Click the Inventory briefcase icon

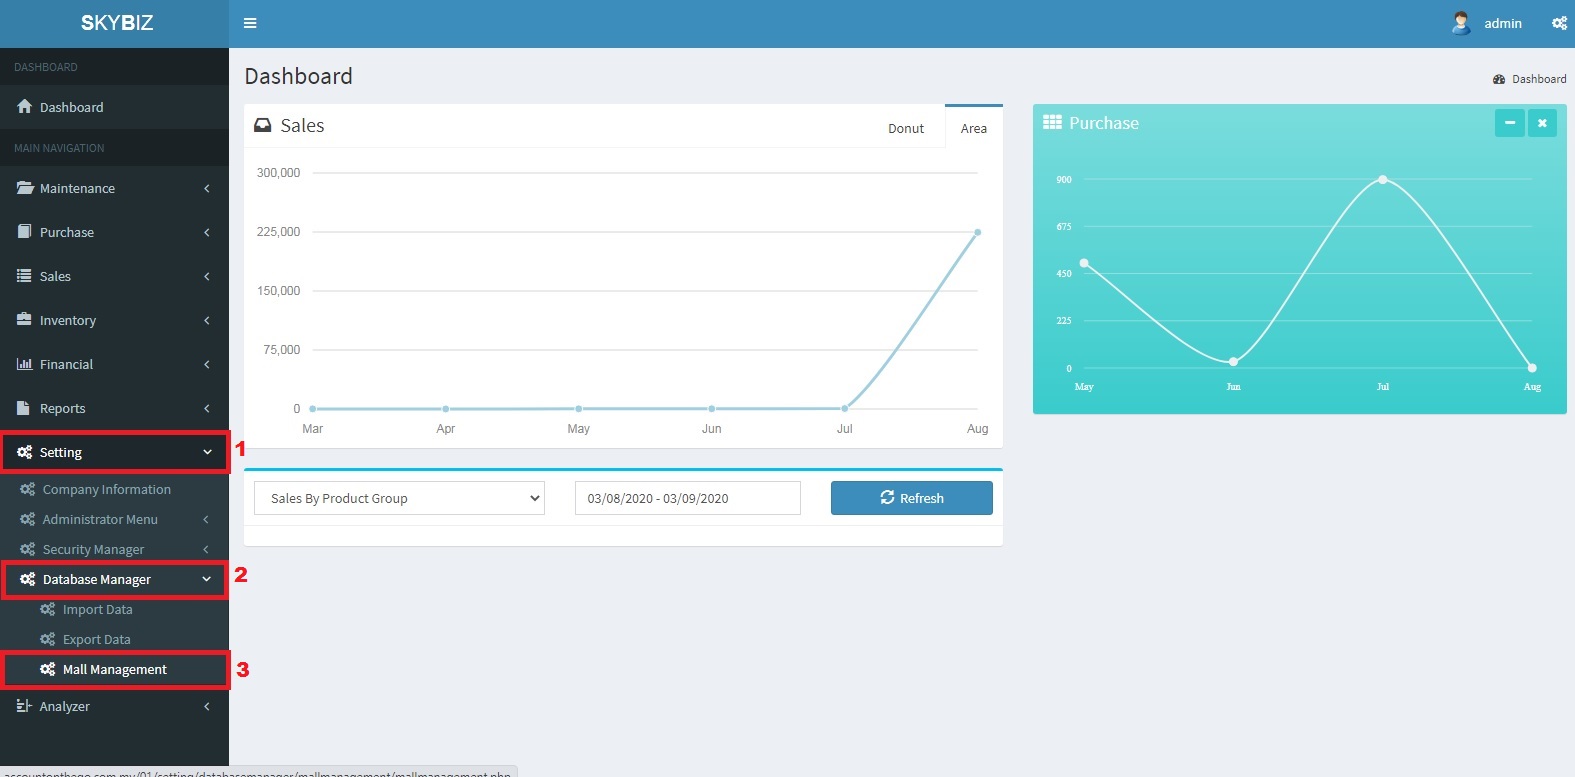[25, 320]
